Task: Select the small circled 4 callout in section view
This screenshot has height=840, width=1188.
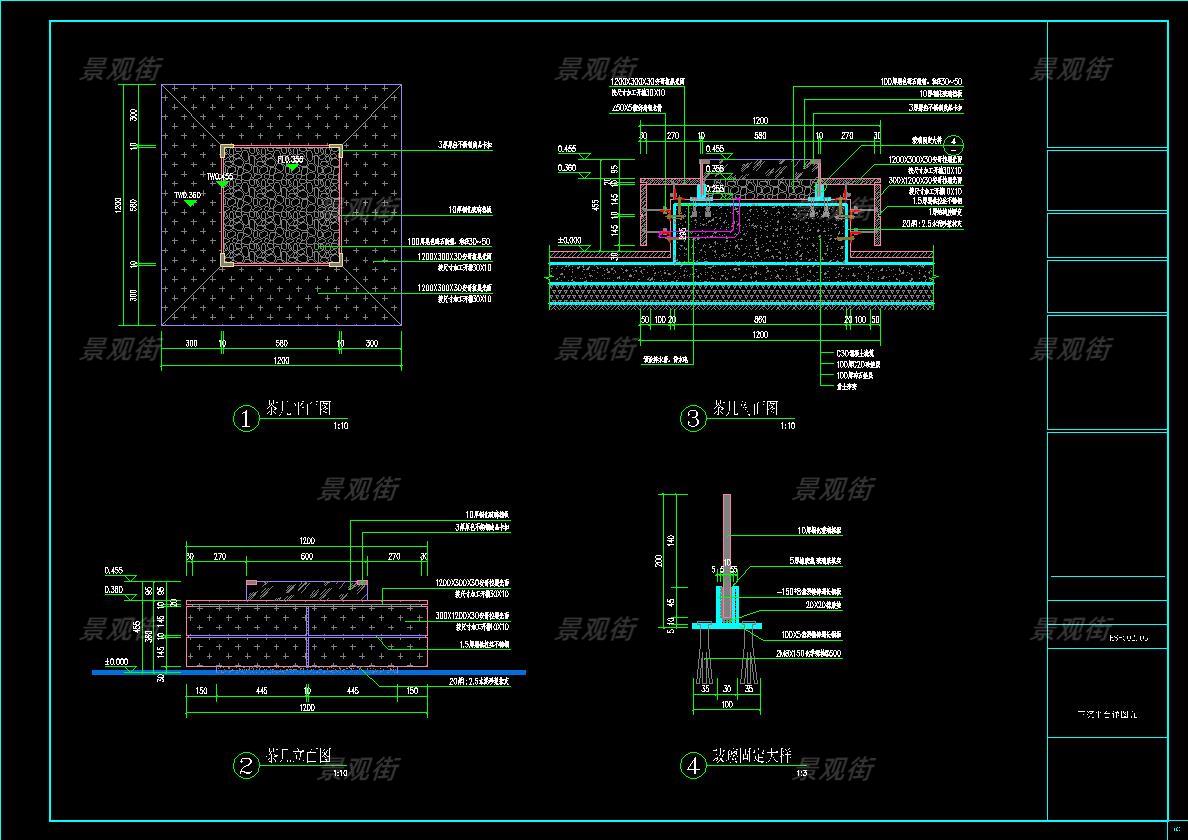Action: [x=954, y=145]
